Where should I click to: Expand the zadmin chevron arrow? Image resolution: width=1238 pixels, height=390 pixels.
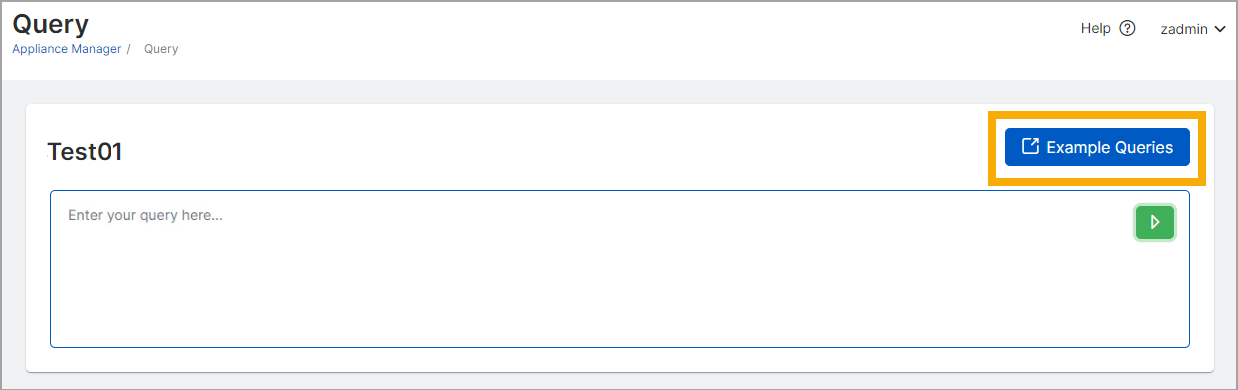point(1220,29)
